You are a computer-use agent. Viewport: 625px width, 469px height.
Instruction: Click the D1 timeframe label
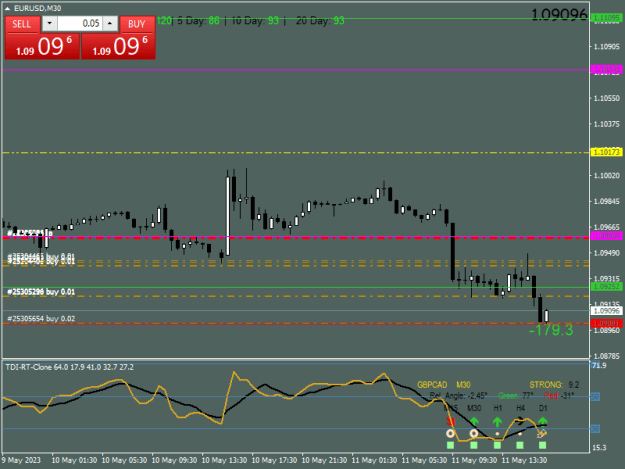pos(543,408)
